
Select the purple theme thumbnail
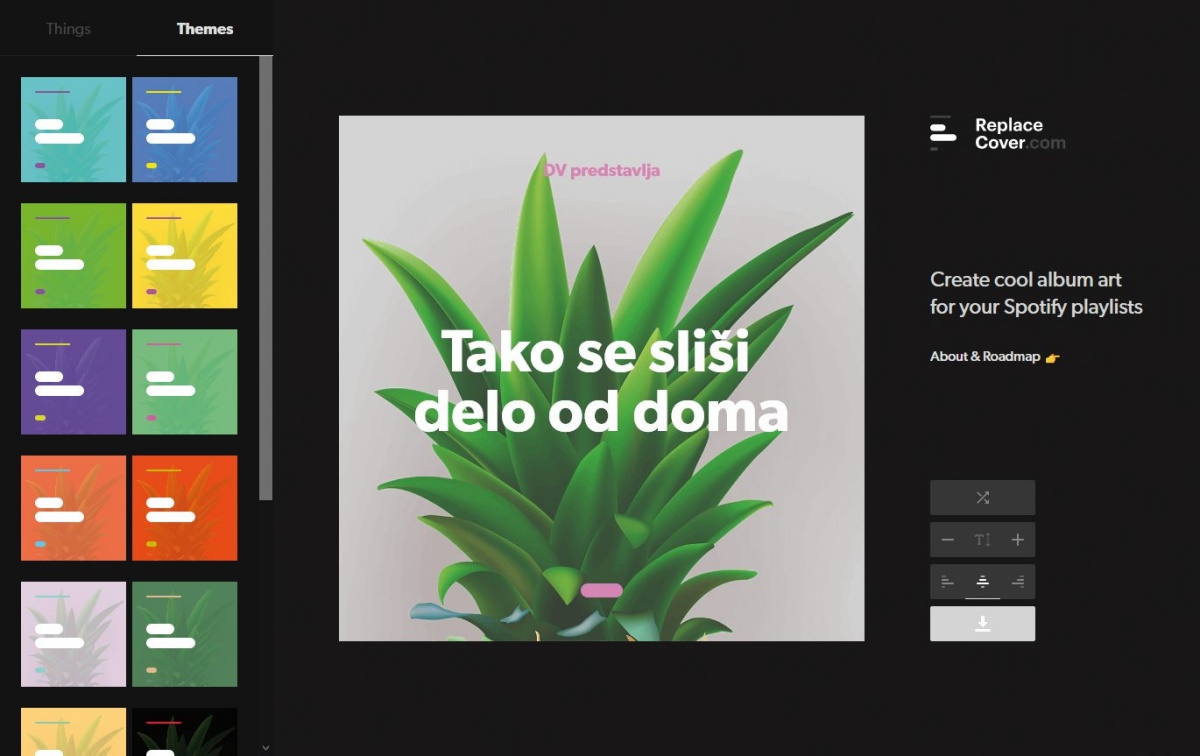tap(74, 382)
